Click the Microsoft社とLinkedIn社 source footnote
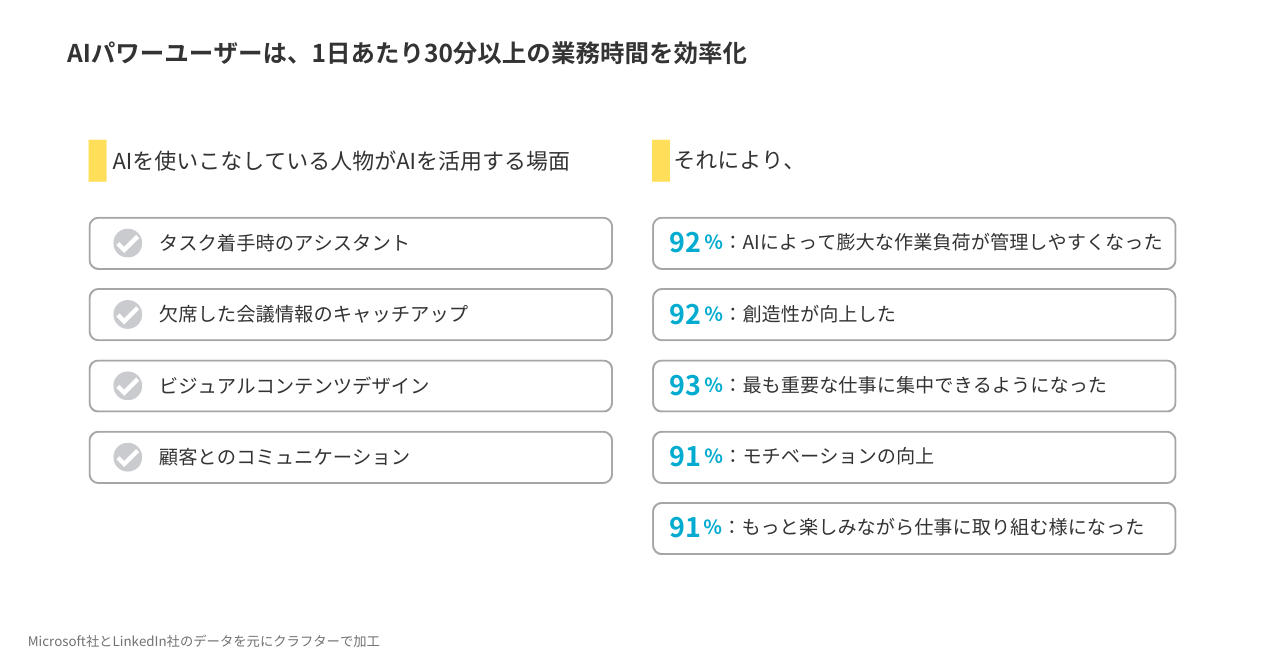Viewport: 1280px width, 670px height. (204, 641)
